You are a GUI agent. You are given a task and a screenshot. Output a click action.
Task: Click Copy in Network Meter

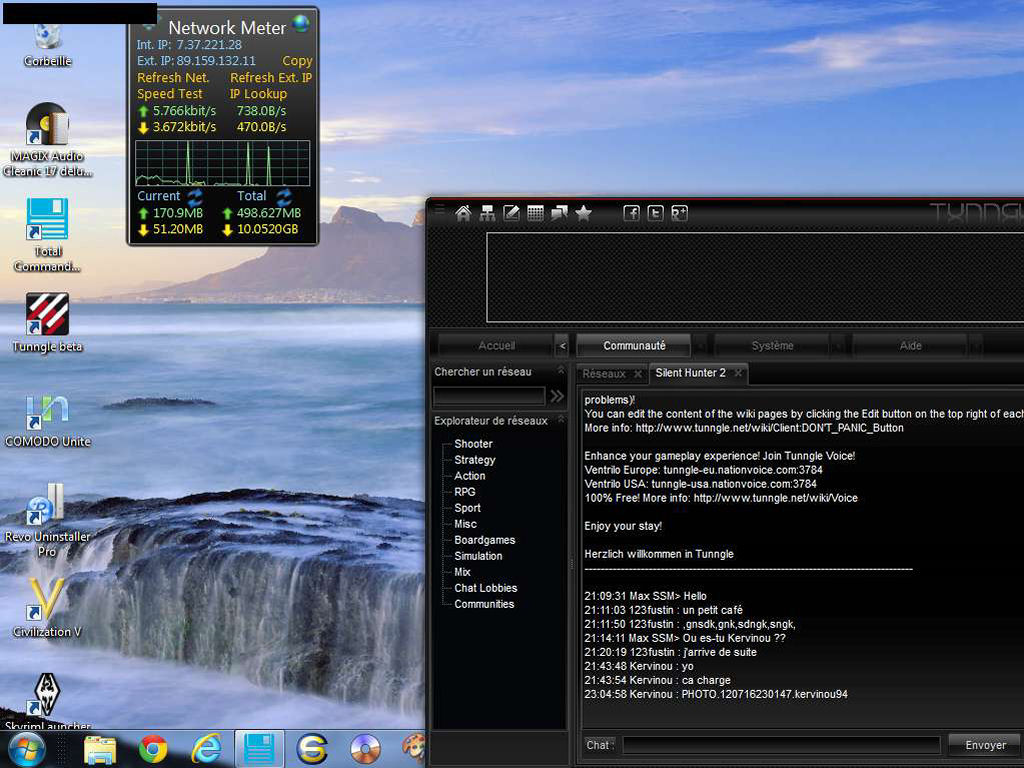click(x=297, y=61)
